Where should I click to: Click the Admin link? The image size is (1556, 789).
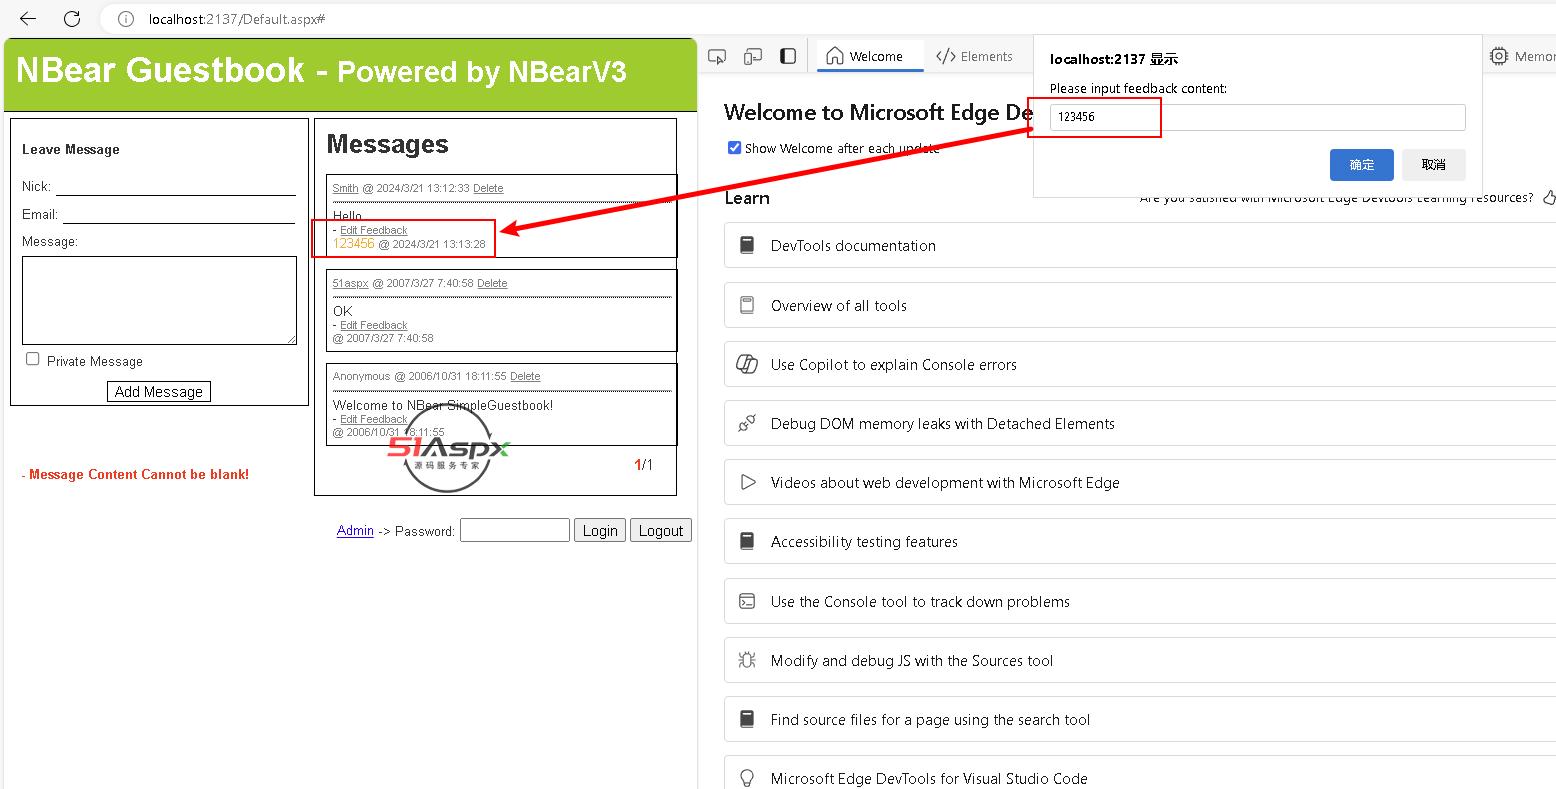[355, 531]
